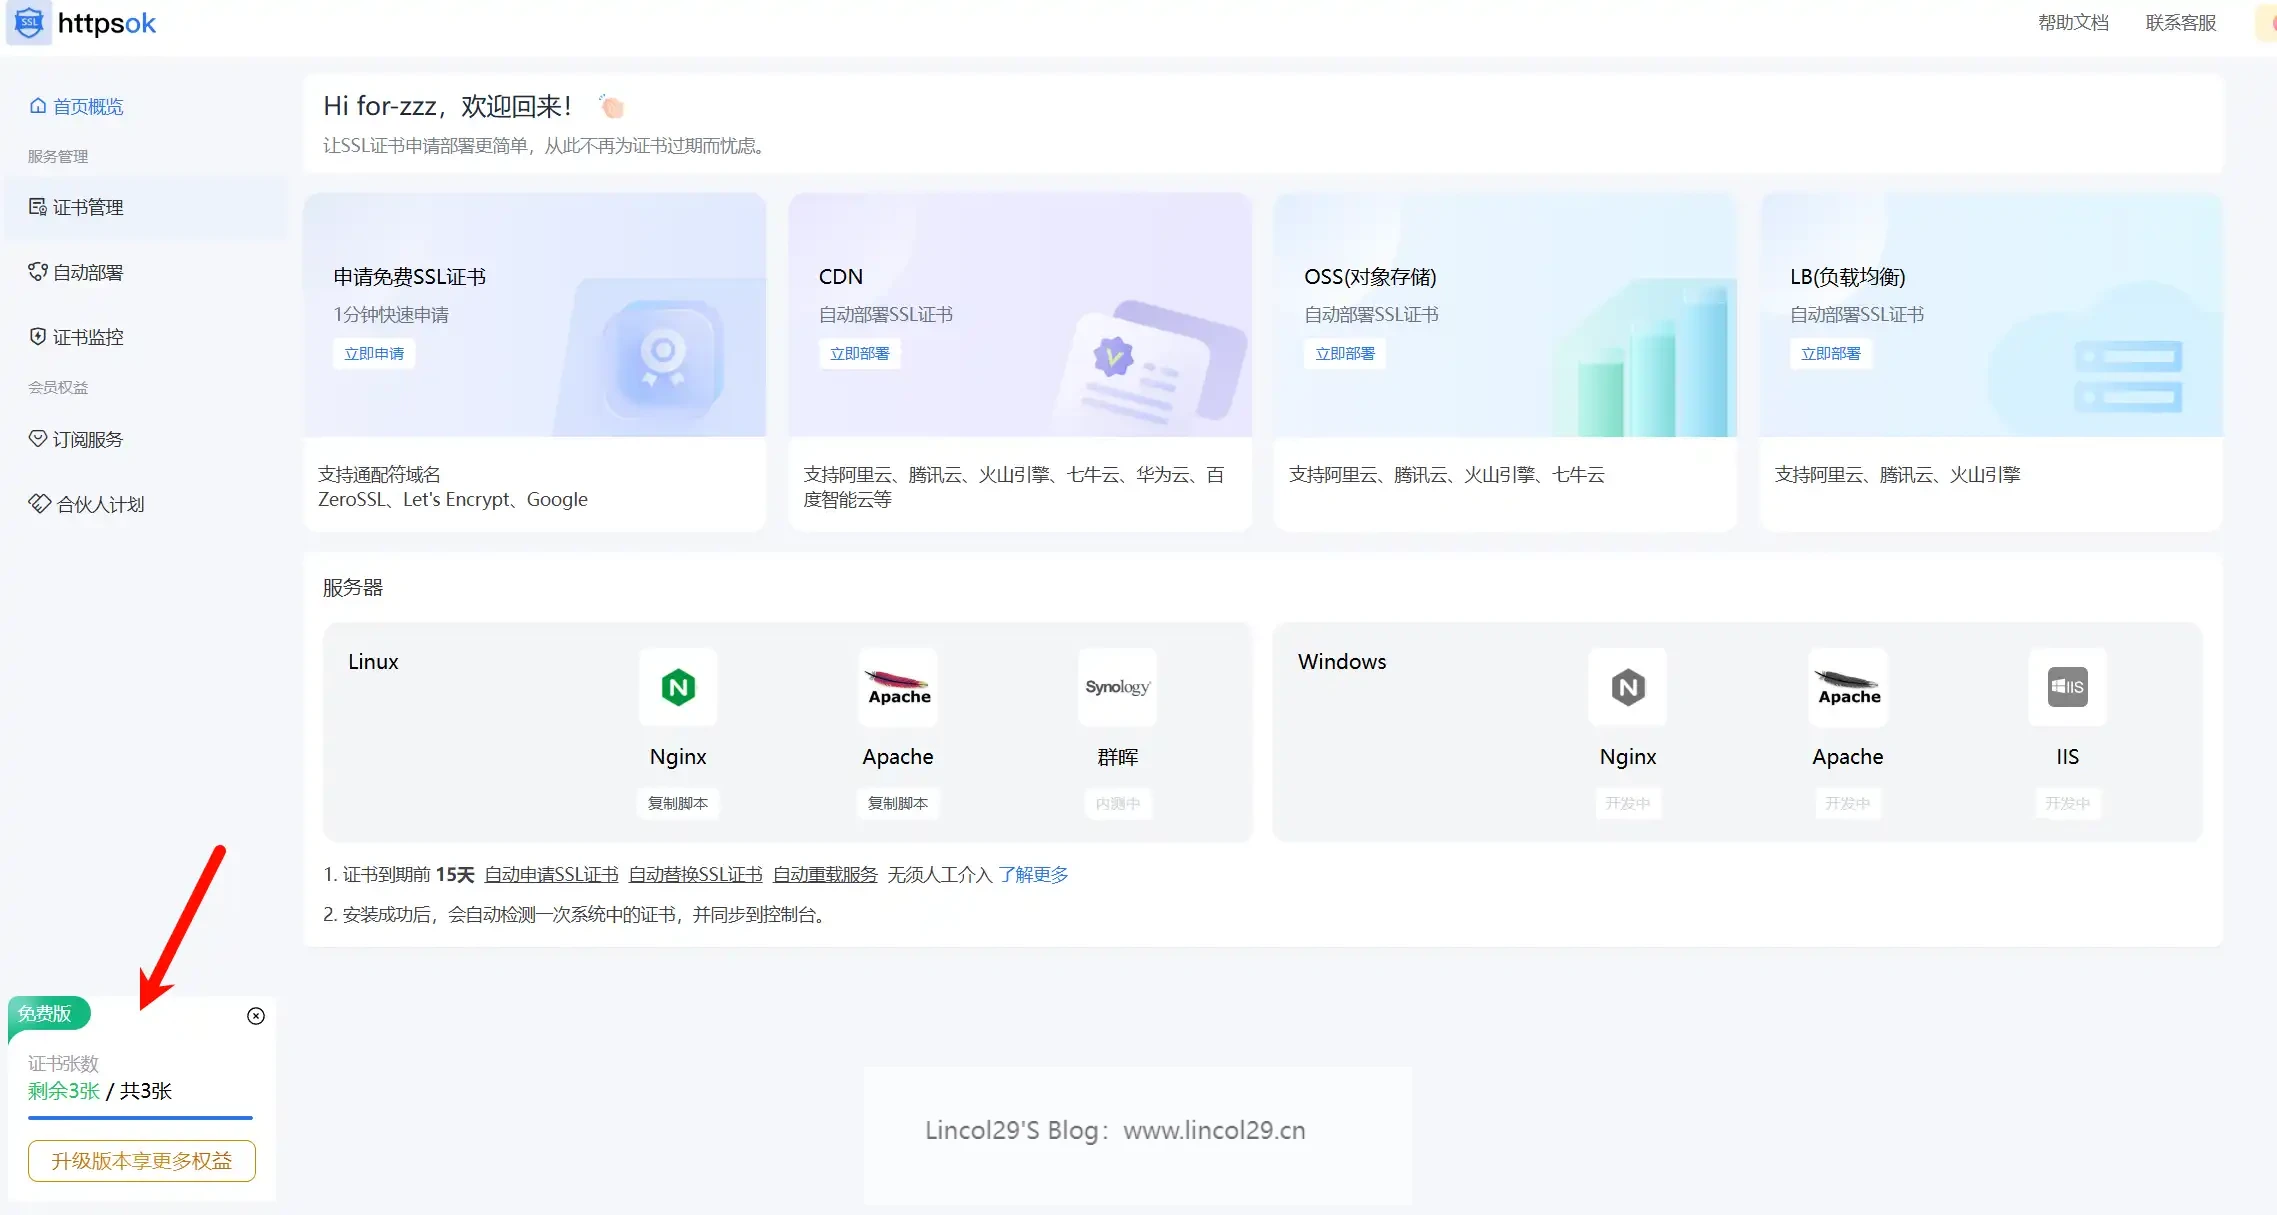This screenshot has width=2277, height=1215.
Task: Click the 联系客服 link
Action: (x=2181, y=22)
